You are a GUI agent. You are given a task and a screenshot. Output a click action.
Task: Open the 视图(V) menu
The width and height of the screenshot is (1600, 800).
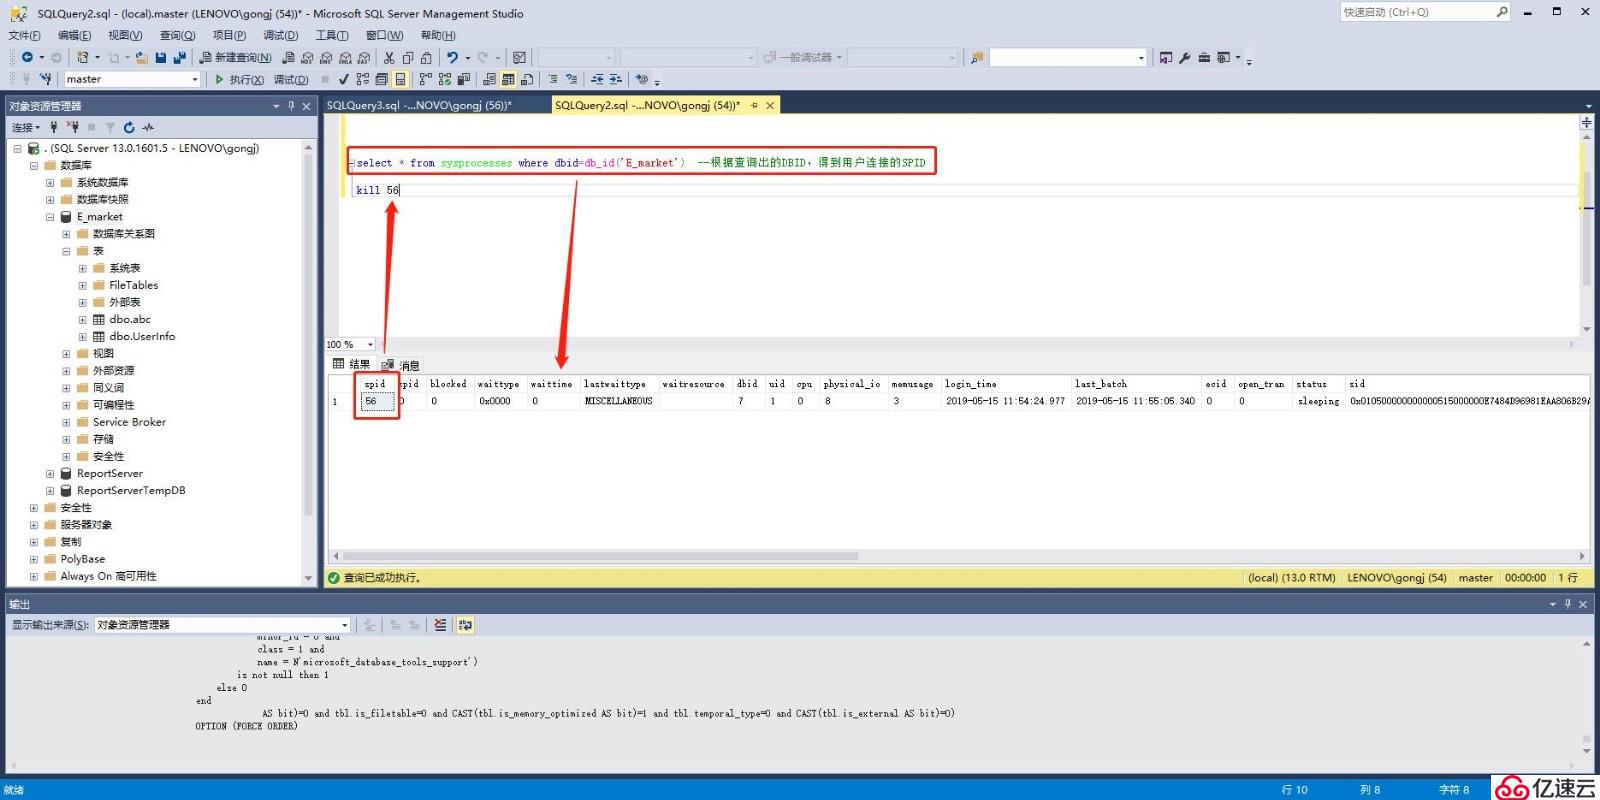(125, 35)
